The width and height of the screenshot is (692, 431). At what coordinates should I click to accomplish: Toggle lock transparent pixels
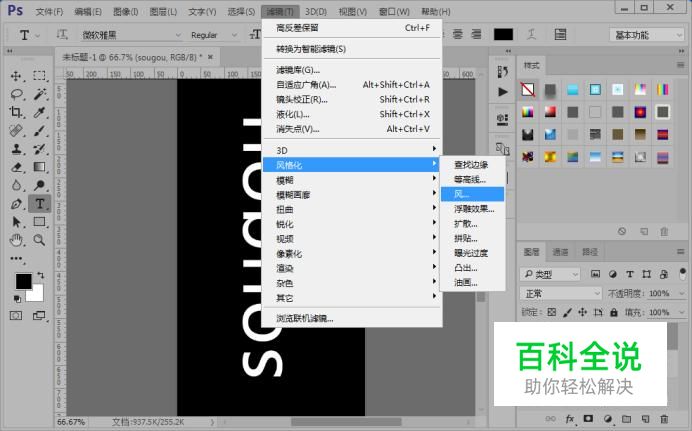(552, 312)
